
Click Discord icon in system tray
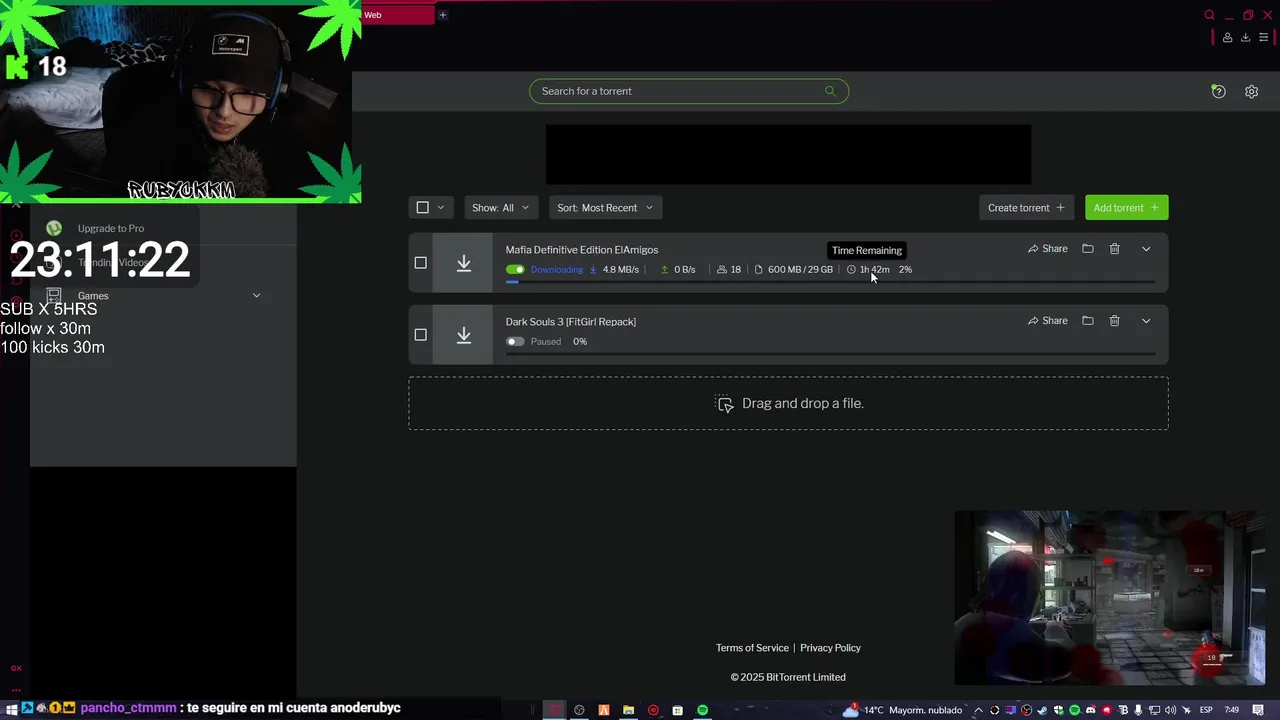(x=1091, y=710)
